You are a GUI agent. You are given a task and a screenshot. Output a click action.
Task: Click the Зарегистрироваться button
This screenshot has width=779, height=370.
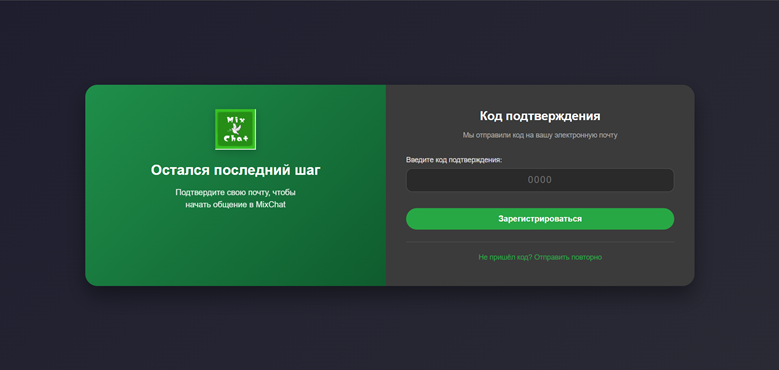[x=540, y=219]
